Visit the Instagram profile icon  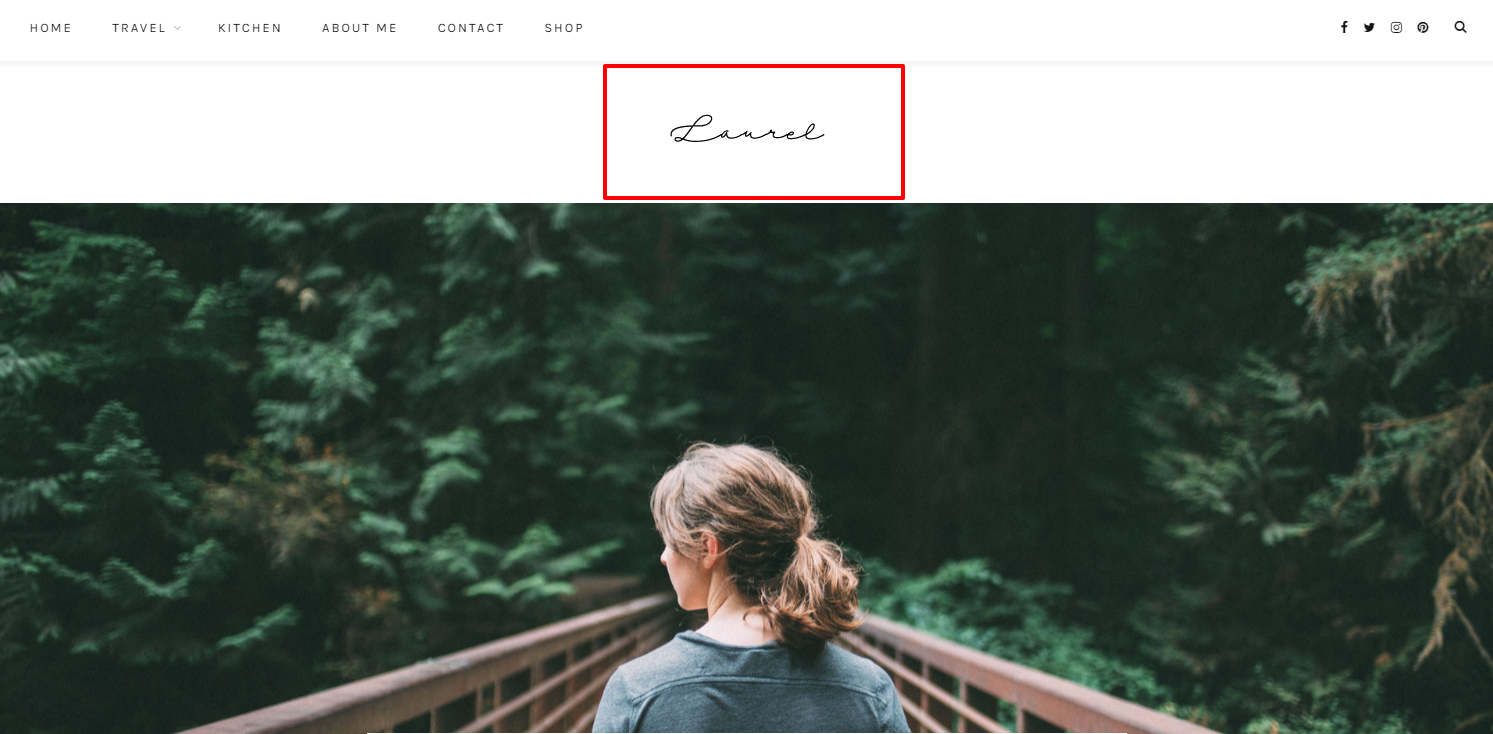point(1396,28)
